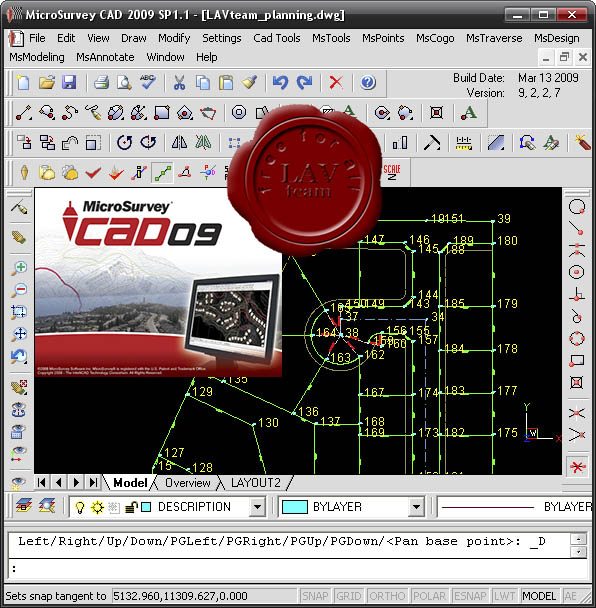Image resolution: width=596 pixels, height=608 pixels.
Task: Switch to the Overview tab
Action: click(x=188, y=483)
